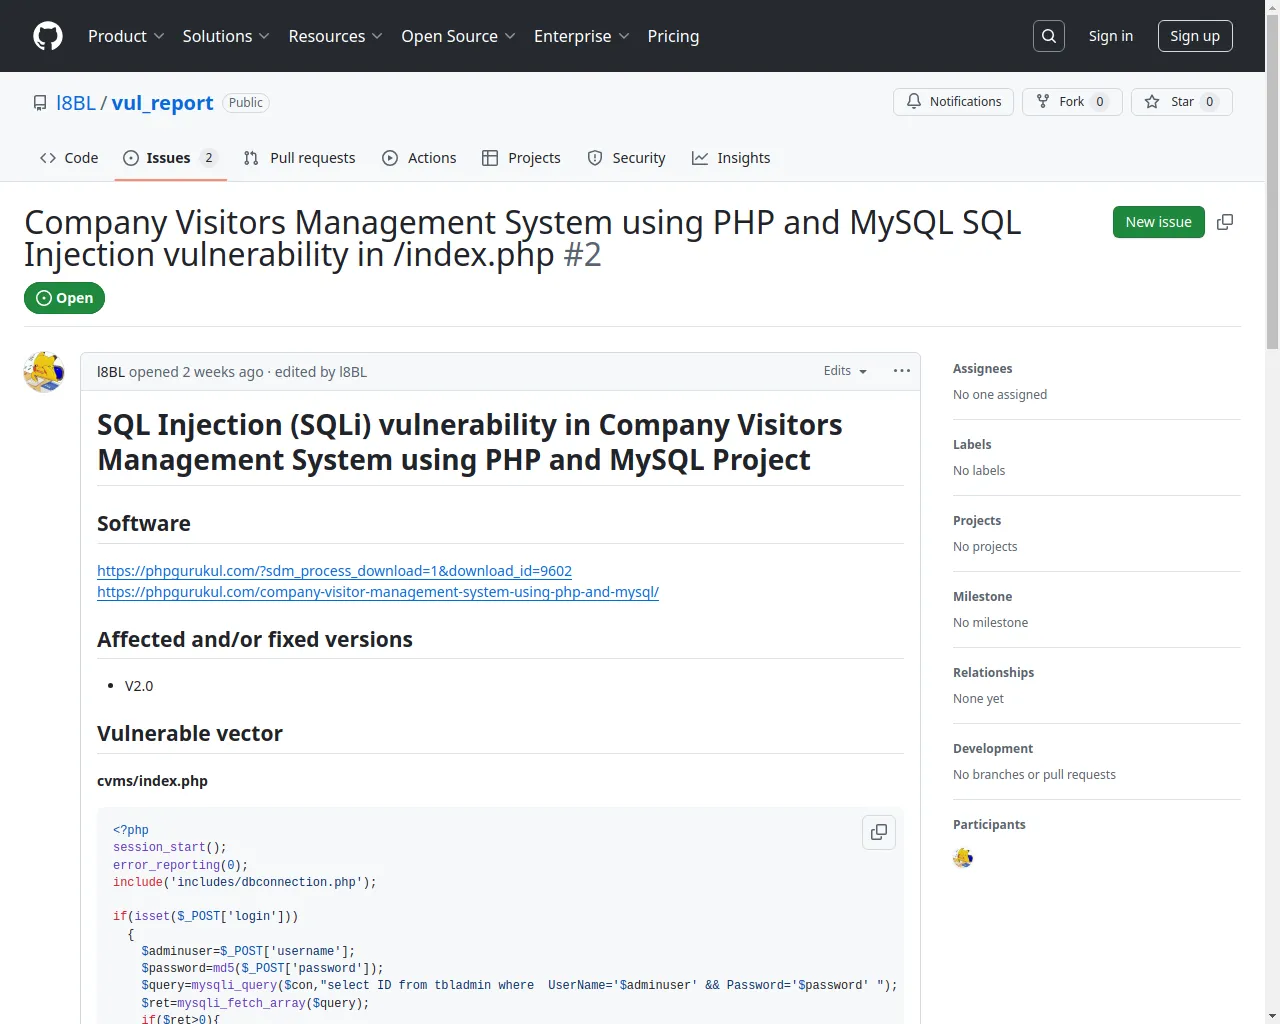Expand the Open Source menu
Image resolution: width=1280 pixels, height=1024 pixels.
pos(458,36)
